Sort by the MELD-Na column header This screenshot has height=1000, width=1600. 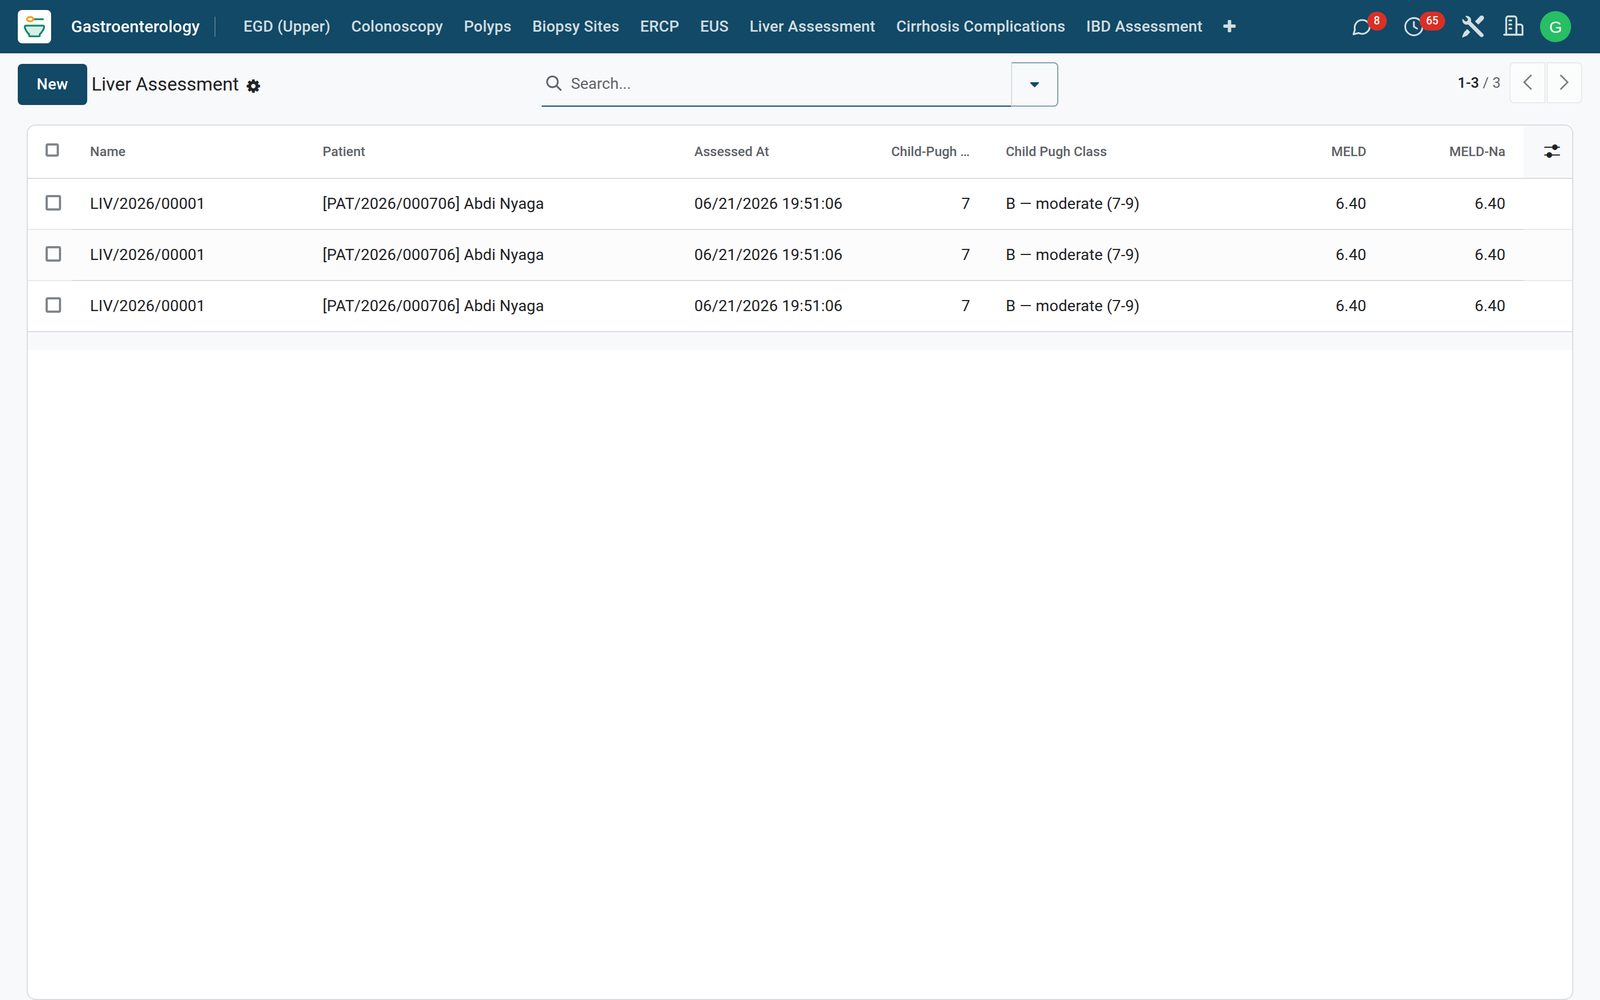point(1476,151)
